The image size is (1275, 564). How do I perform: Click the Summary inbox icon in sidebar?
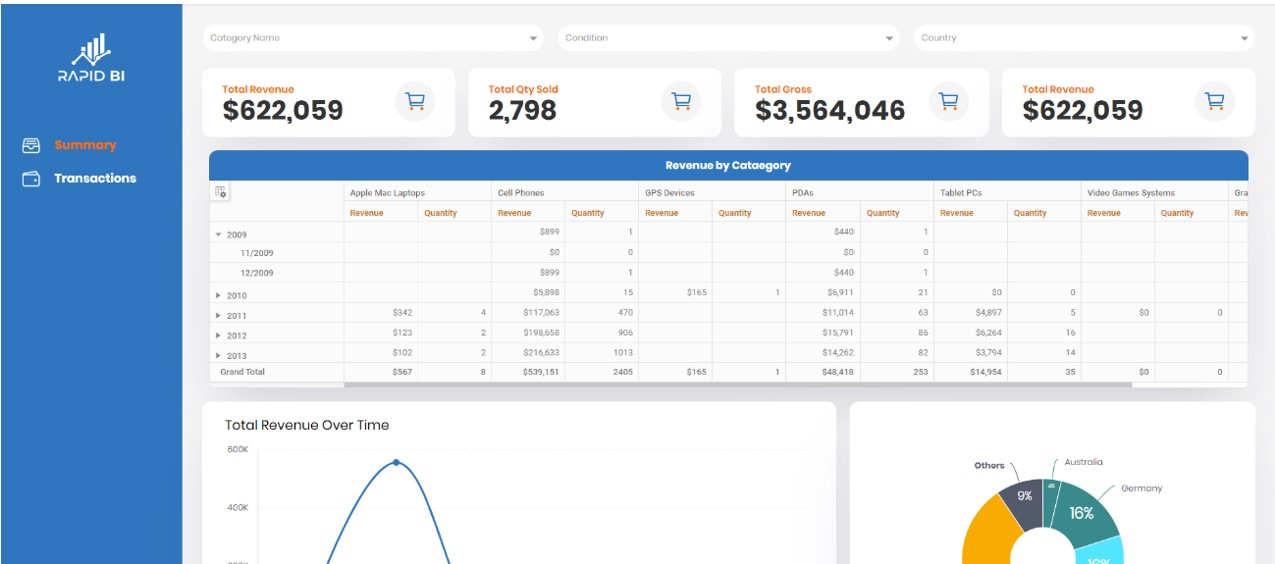click(31, 146)
